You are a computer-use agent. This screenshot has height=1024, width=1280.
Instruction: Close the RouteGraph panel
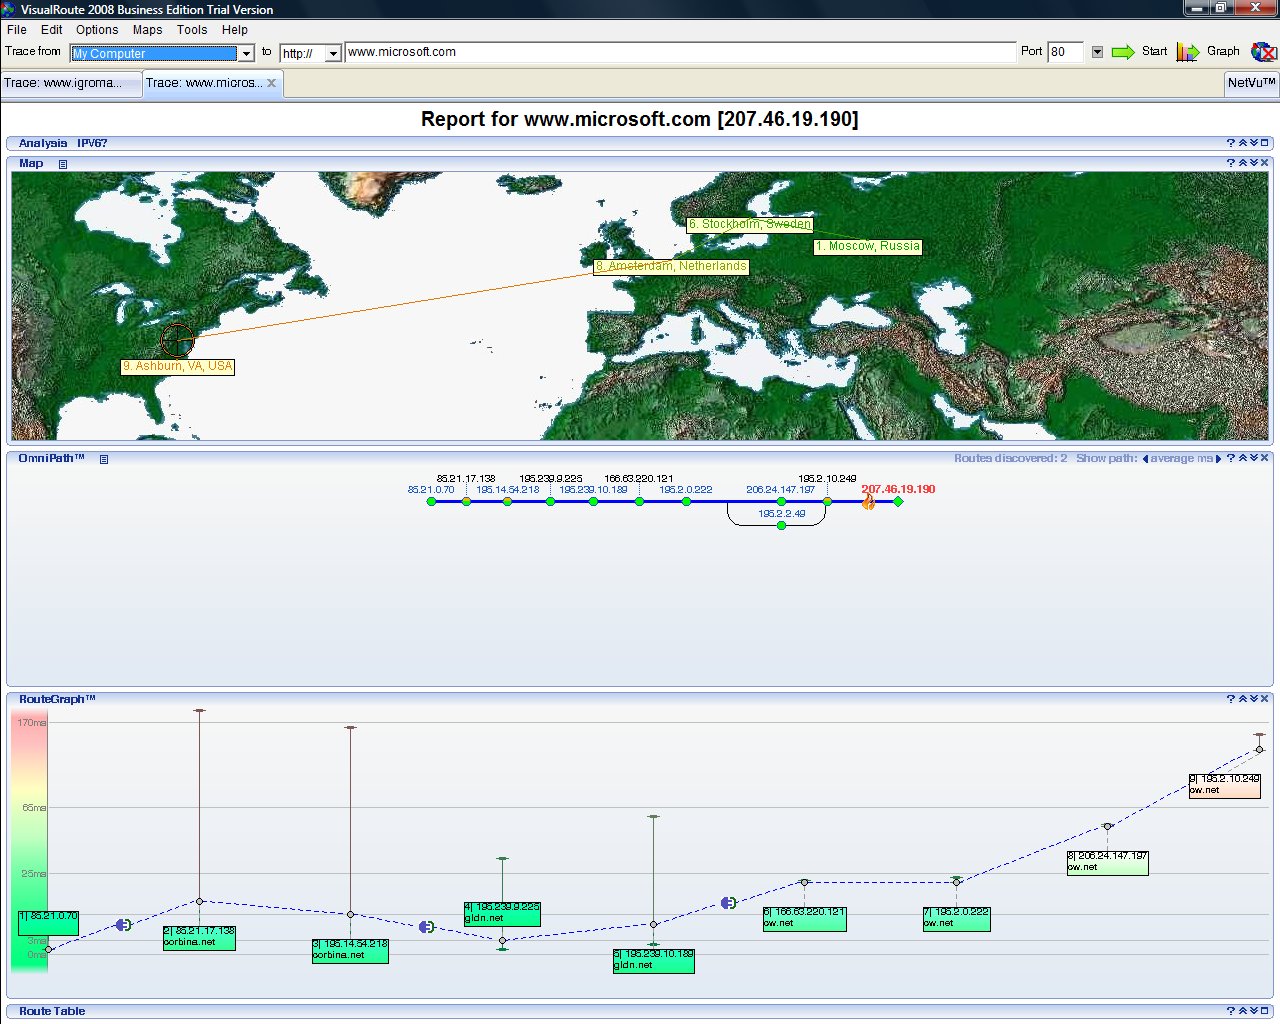[1264, 699]
